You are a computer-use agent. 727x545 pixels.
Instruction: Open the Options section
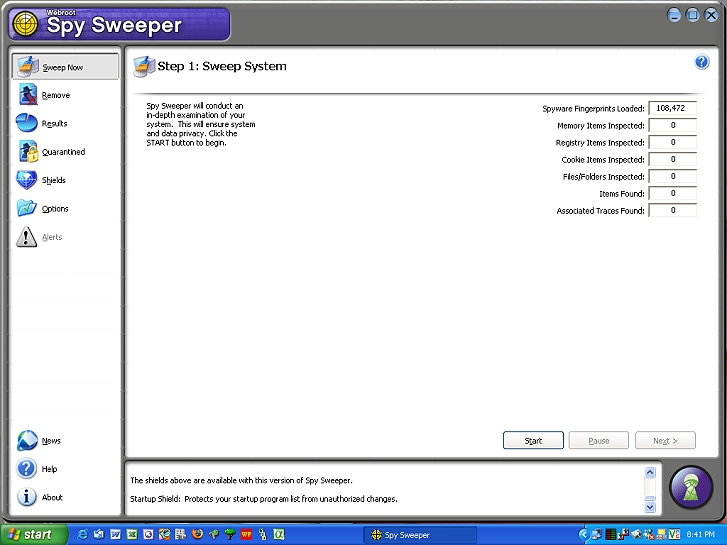click(43, 208)
